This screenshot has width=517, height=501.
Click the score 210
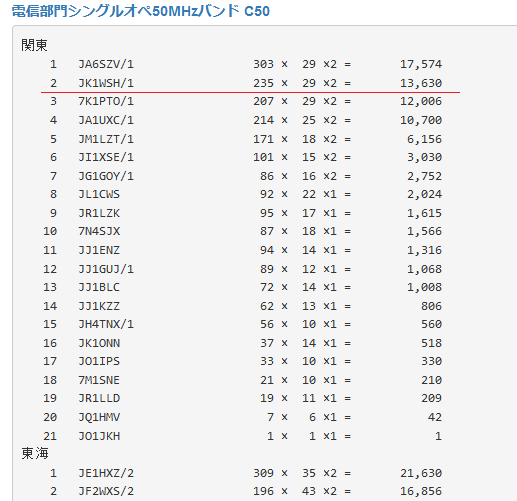(432, 380)
